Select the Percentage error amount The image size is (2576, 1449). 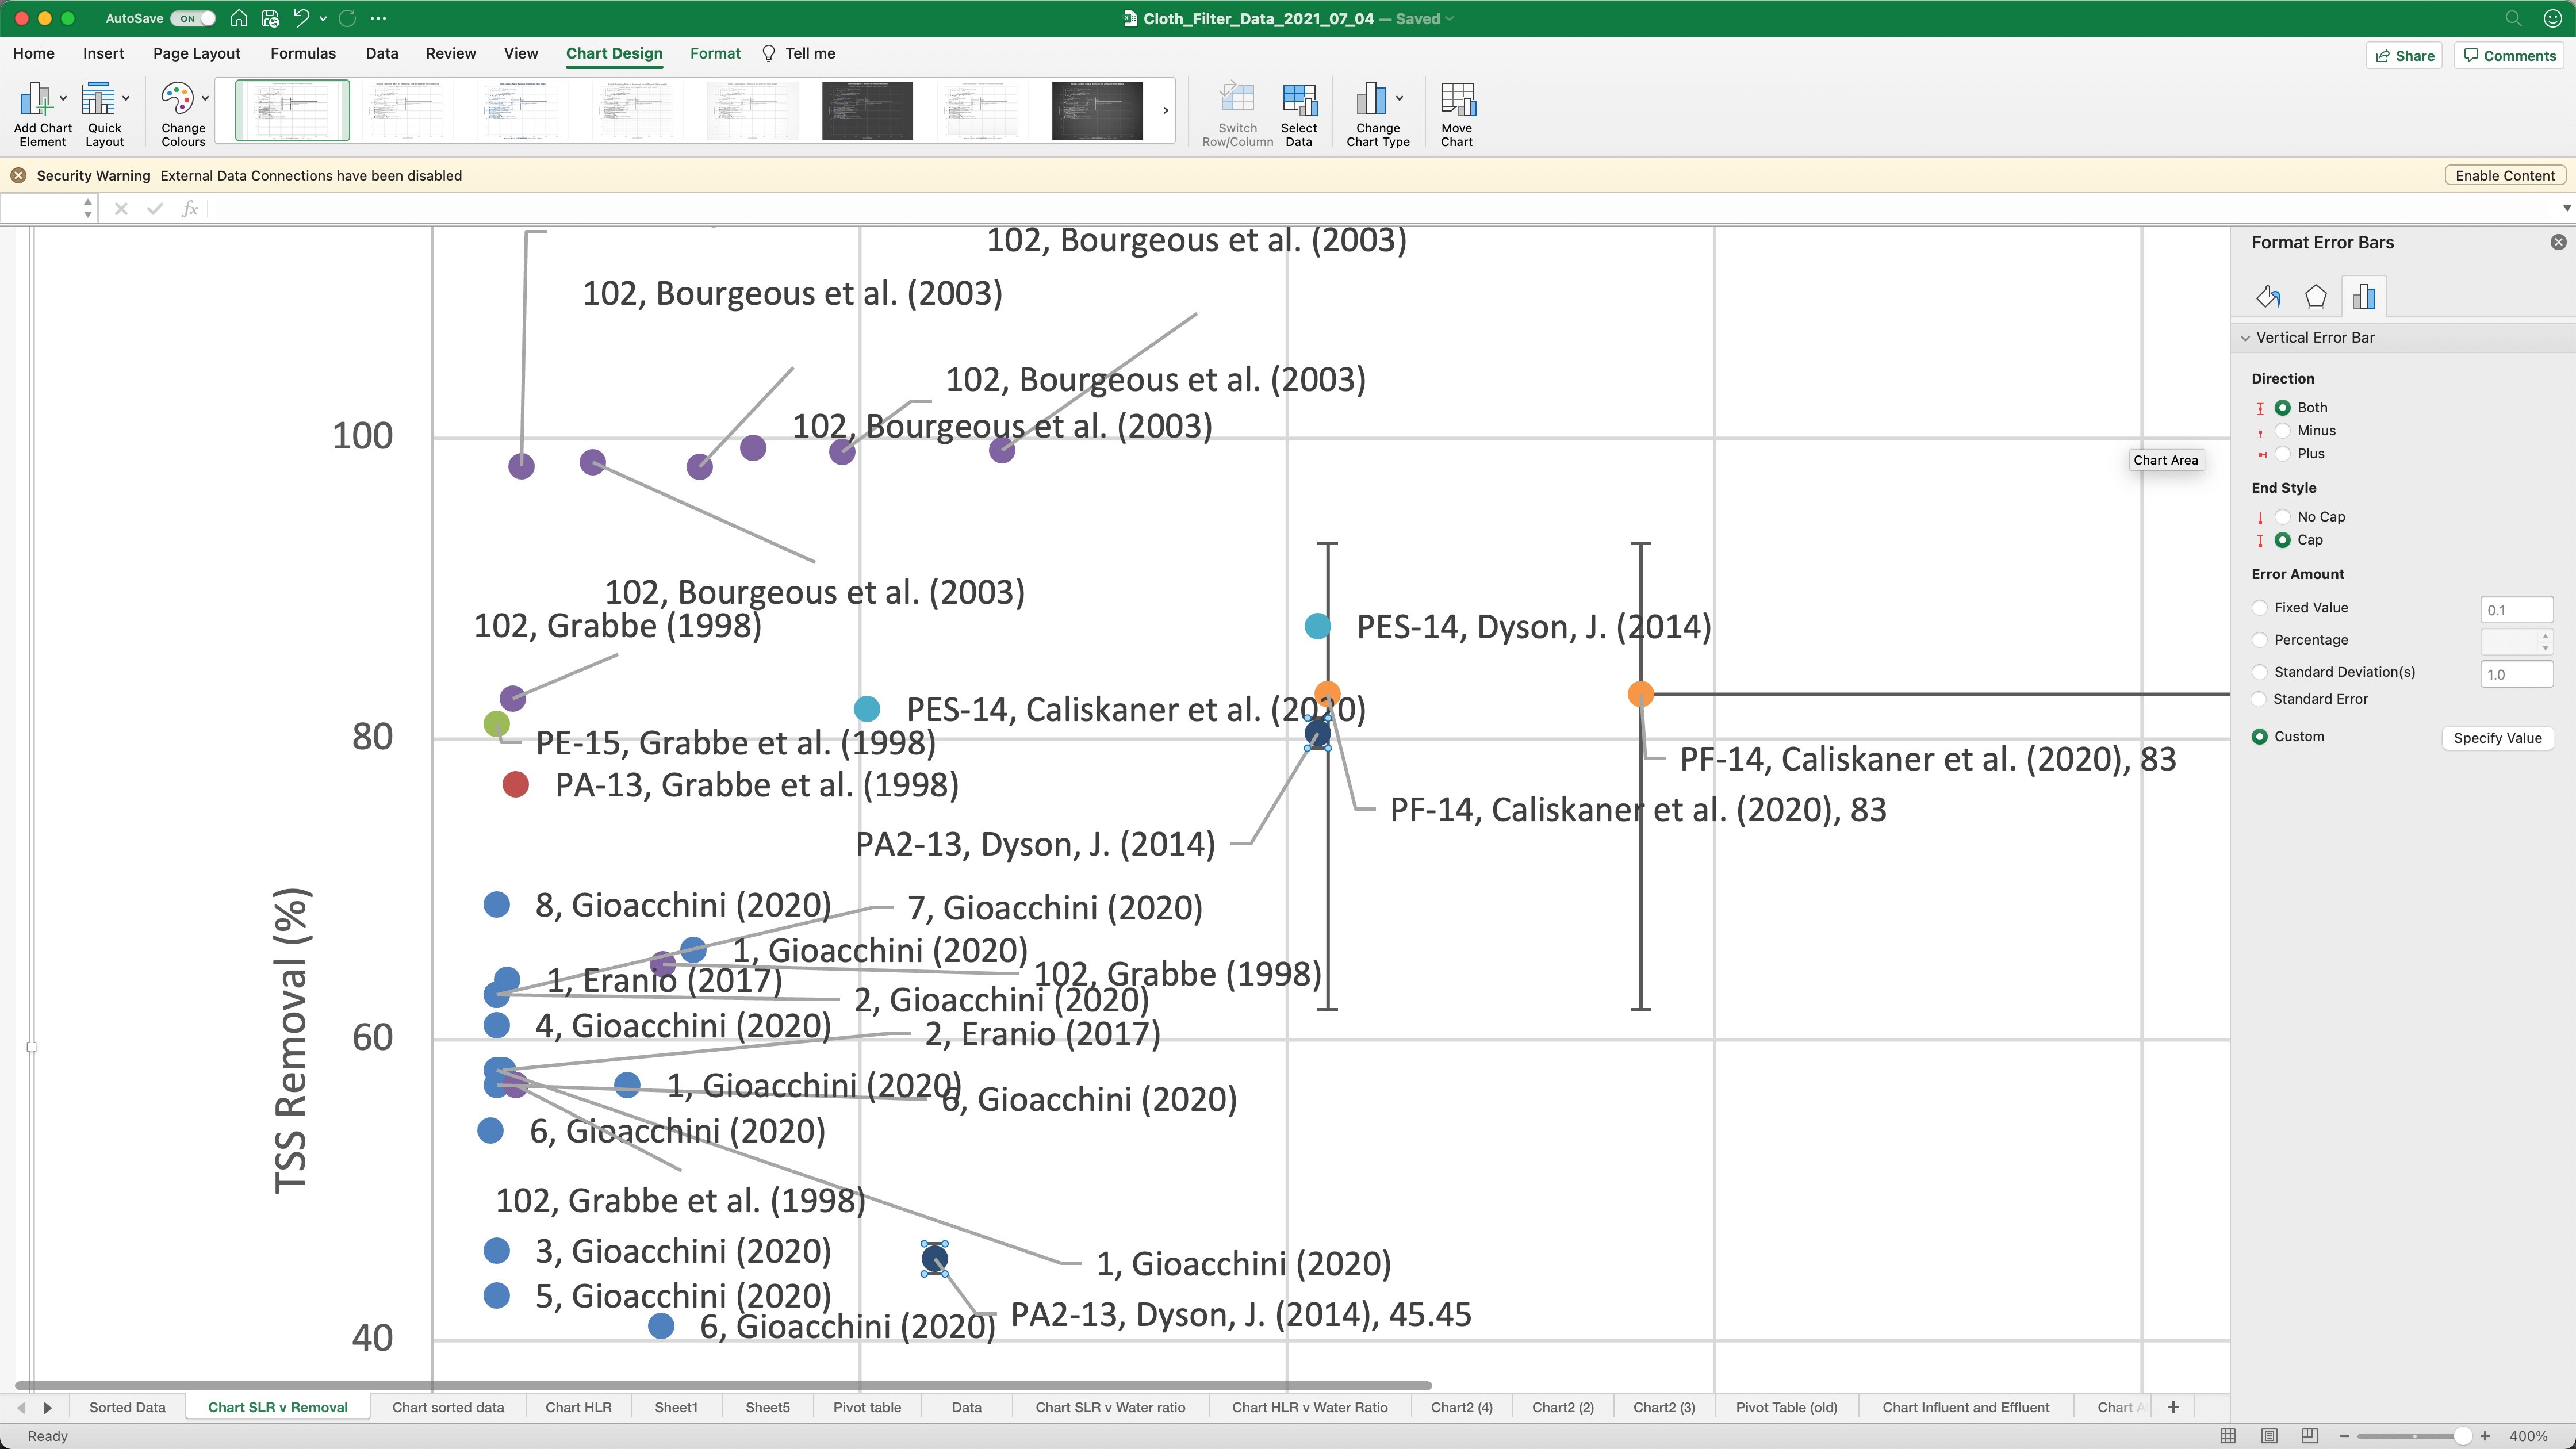(2260, 640)
